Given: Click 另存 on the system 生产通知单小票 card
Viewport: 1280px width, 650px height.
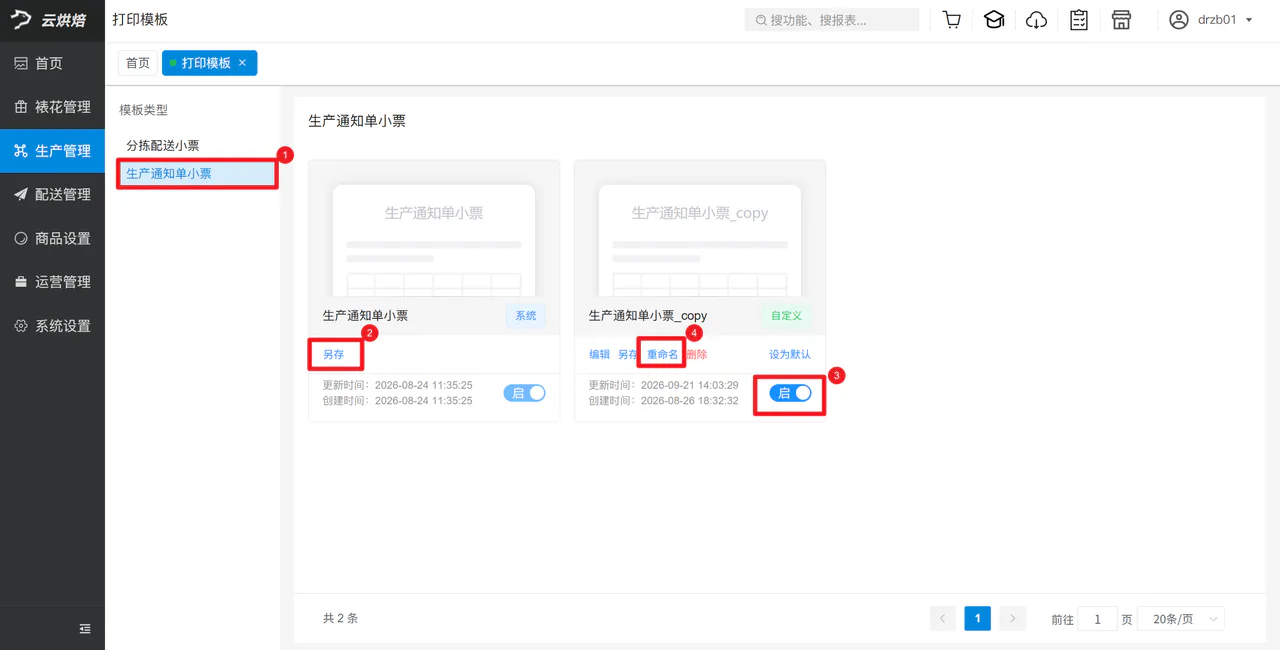Looking at the screenshot, I should (333, 354).
